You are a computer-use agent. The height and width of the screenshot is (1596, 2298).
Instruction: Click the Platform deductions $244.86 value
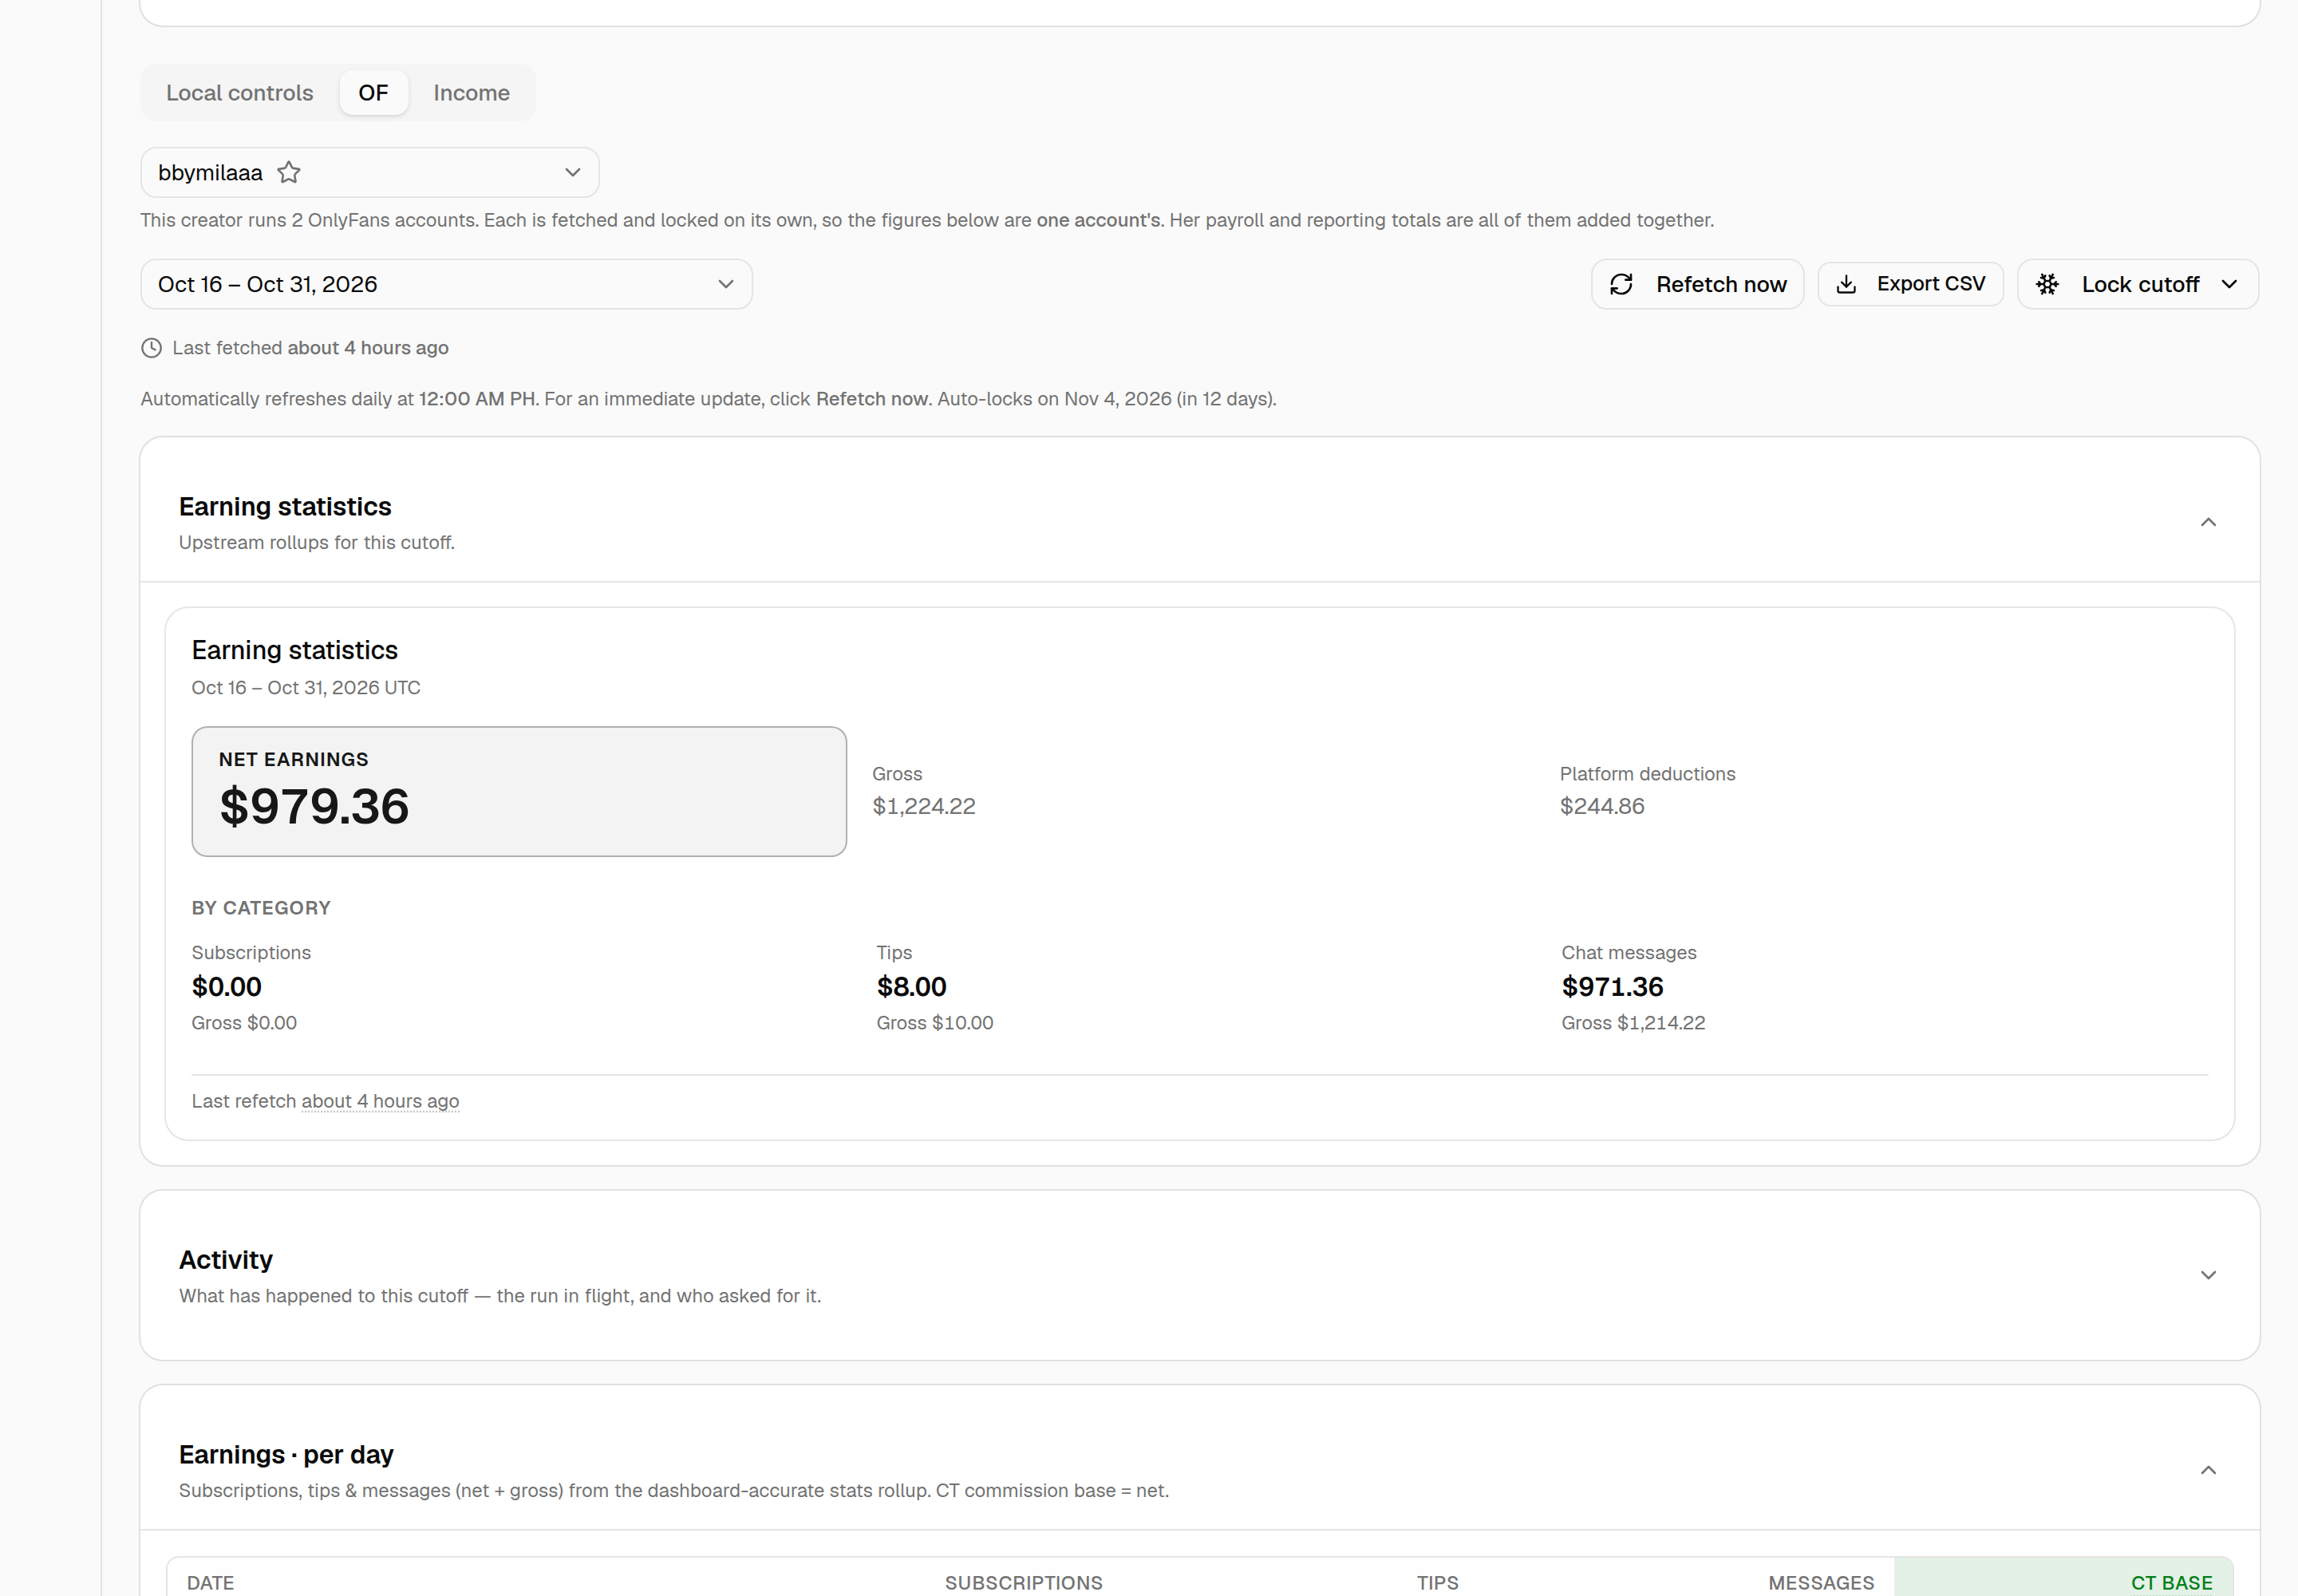(x=1601, y=806)
